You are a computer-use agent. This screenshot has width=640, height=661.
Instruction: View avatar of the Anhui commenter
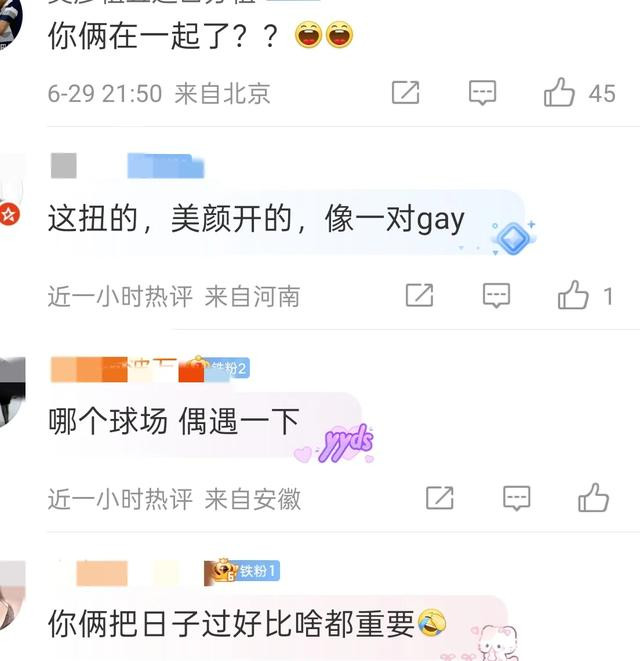[12, 391]
